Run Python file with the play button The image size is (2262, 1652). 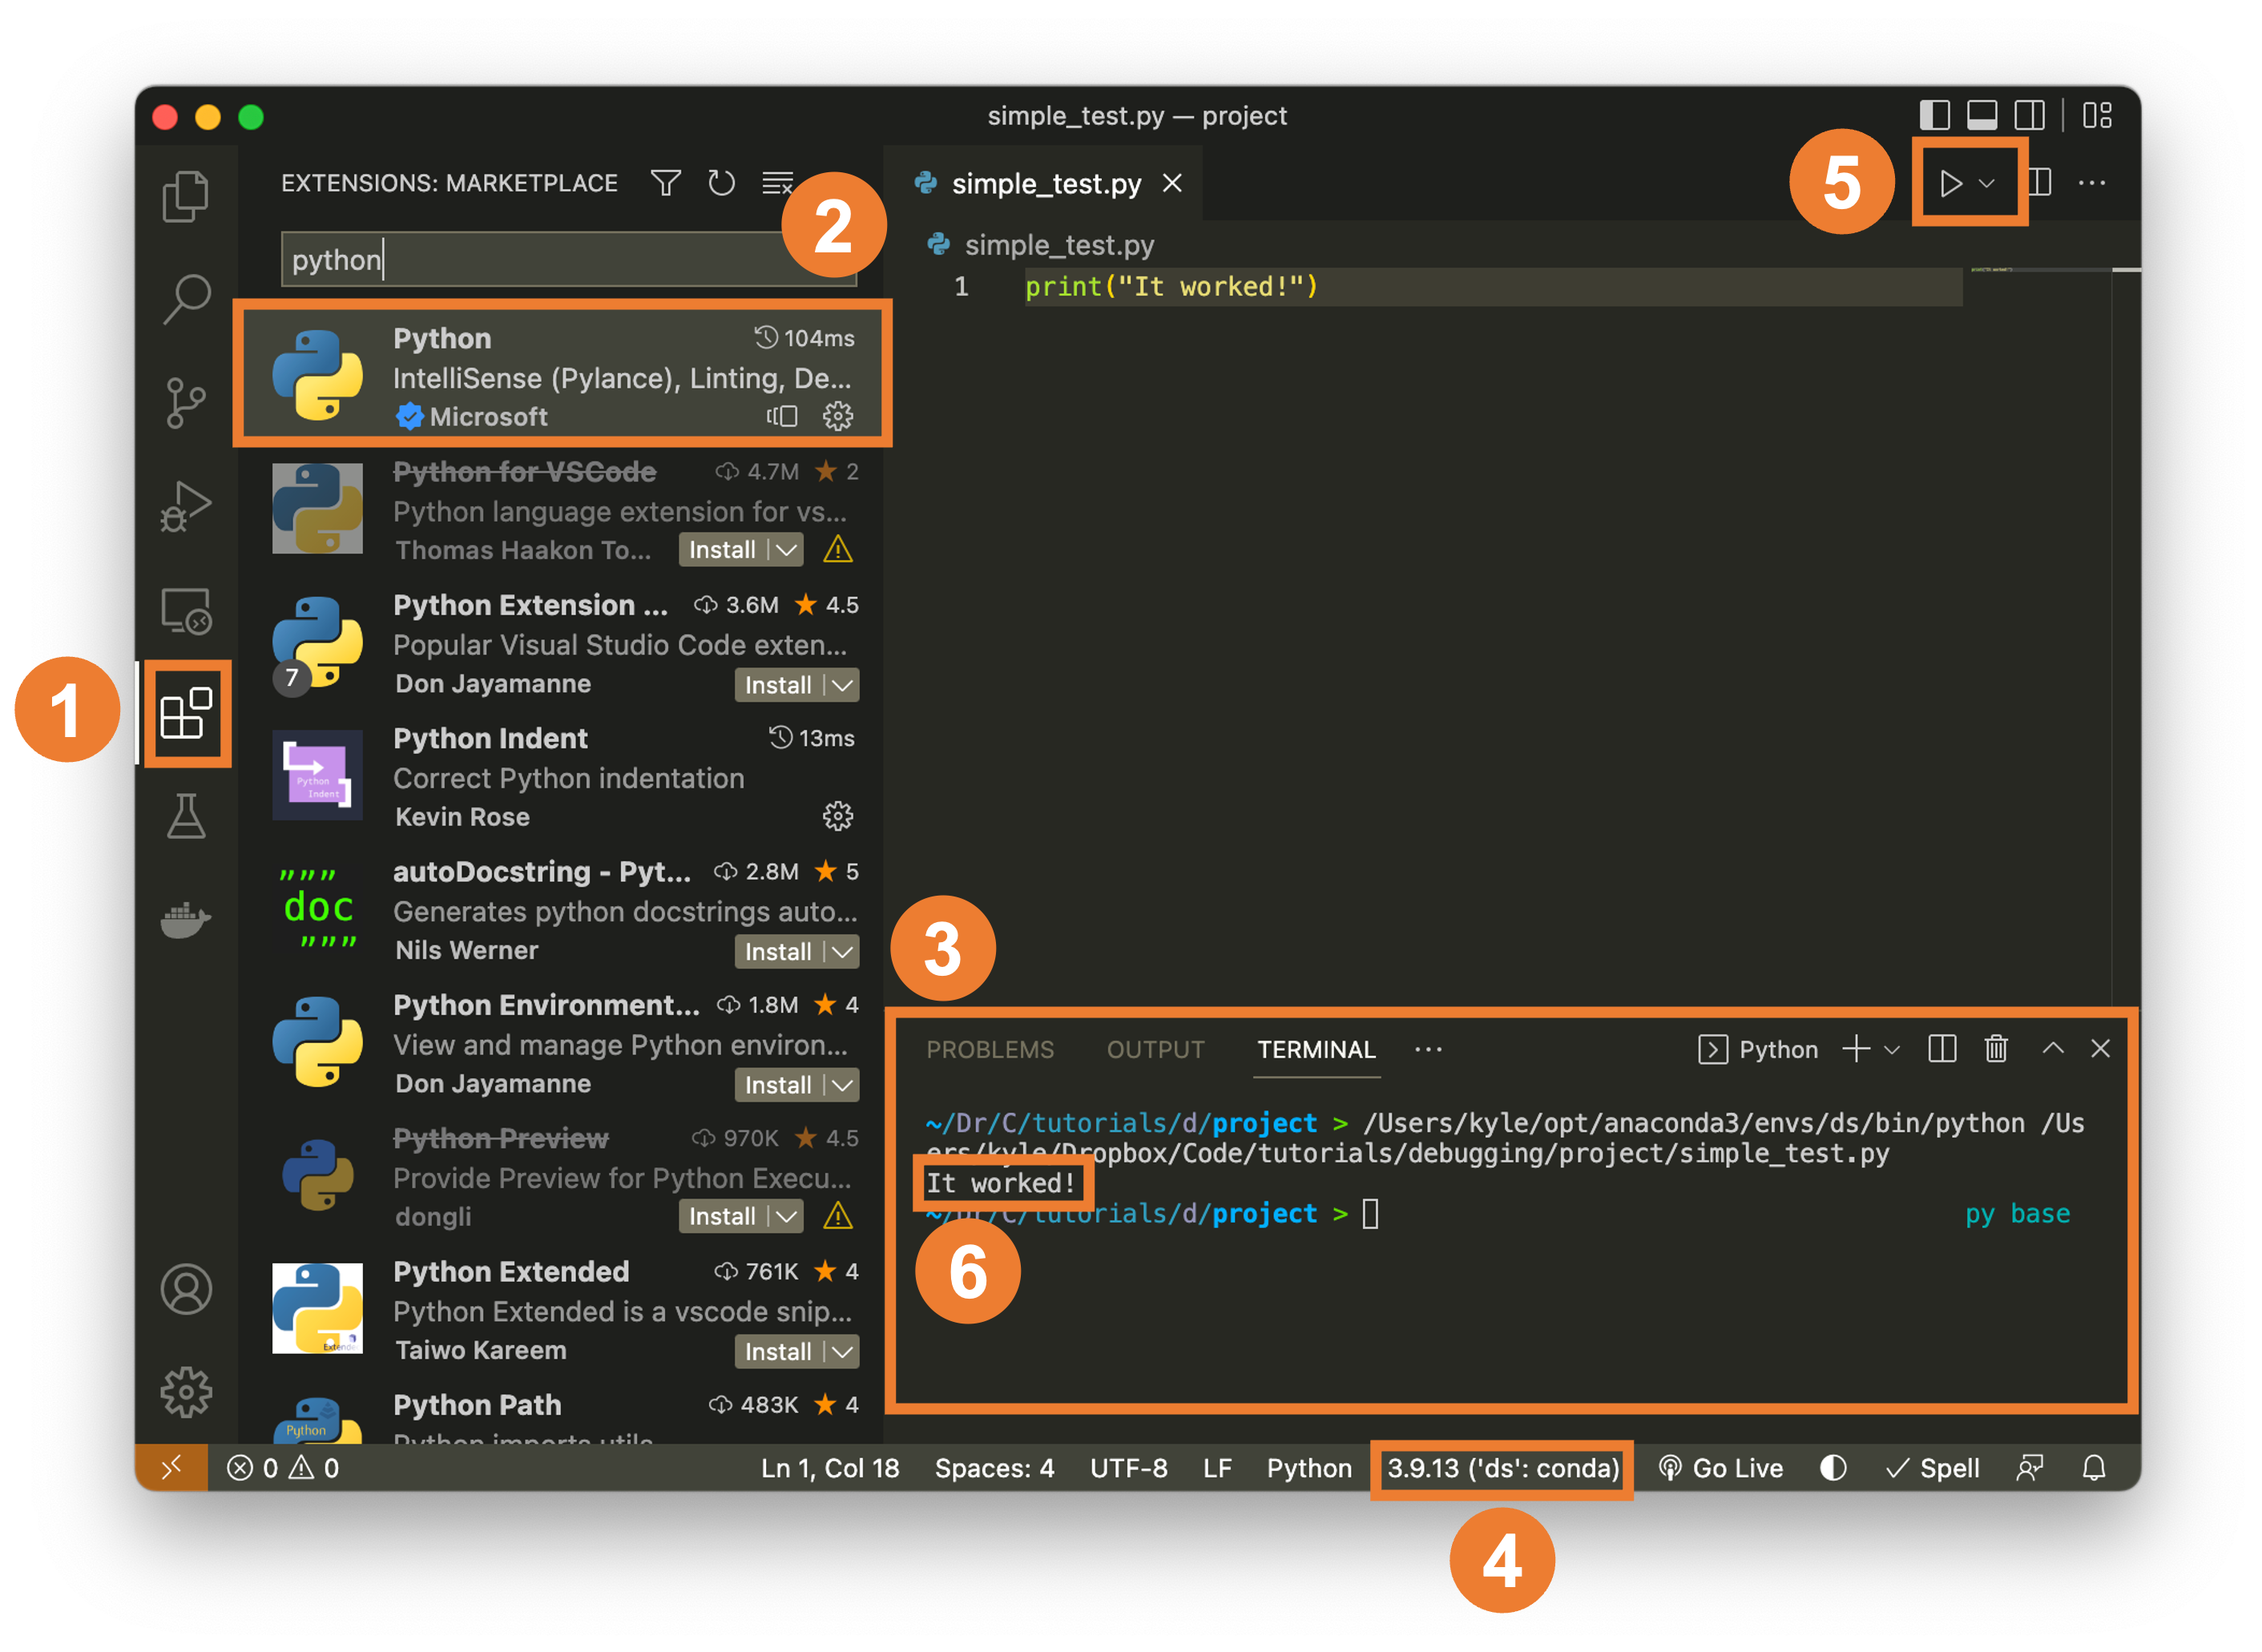[x=1950, y=183]
